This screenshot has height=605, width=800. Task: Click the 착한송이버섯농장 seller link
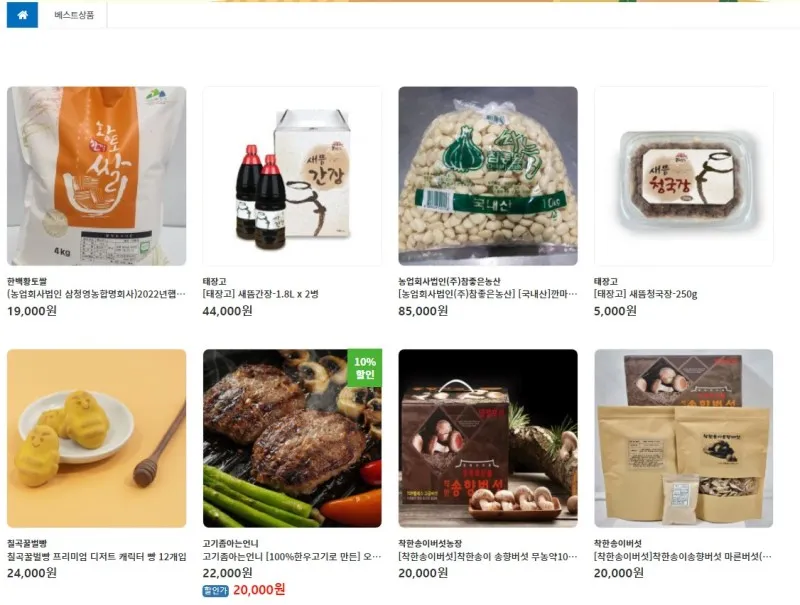(x=430, y=543)
